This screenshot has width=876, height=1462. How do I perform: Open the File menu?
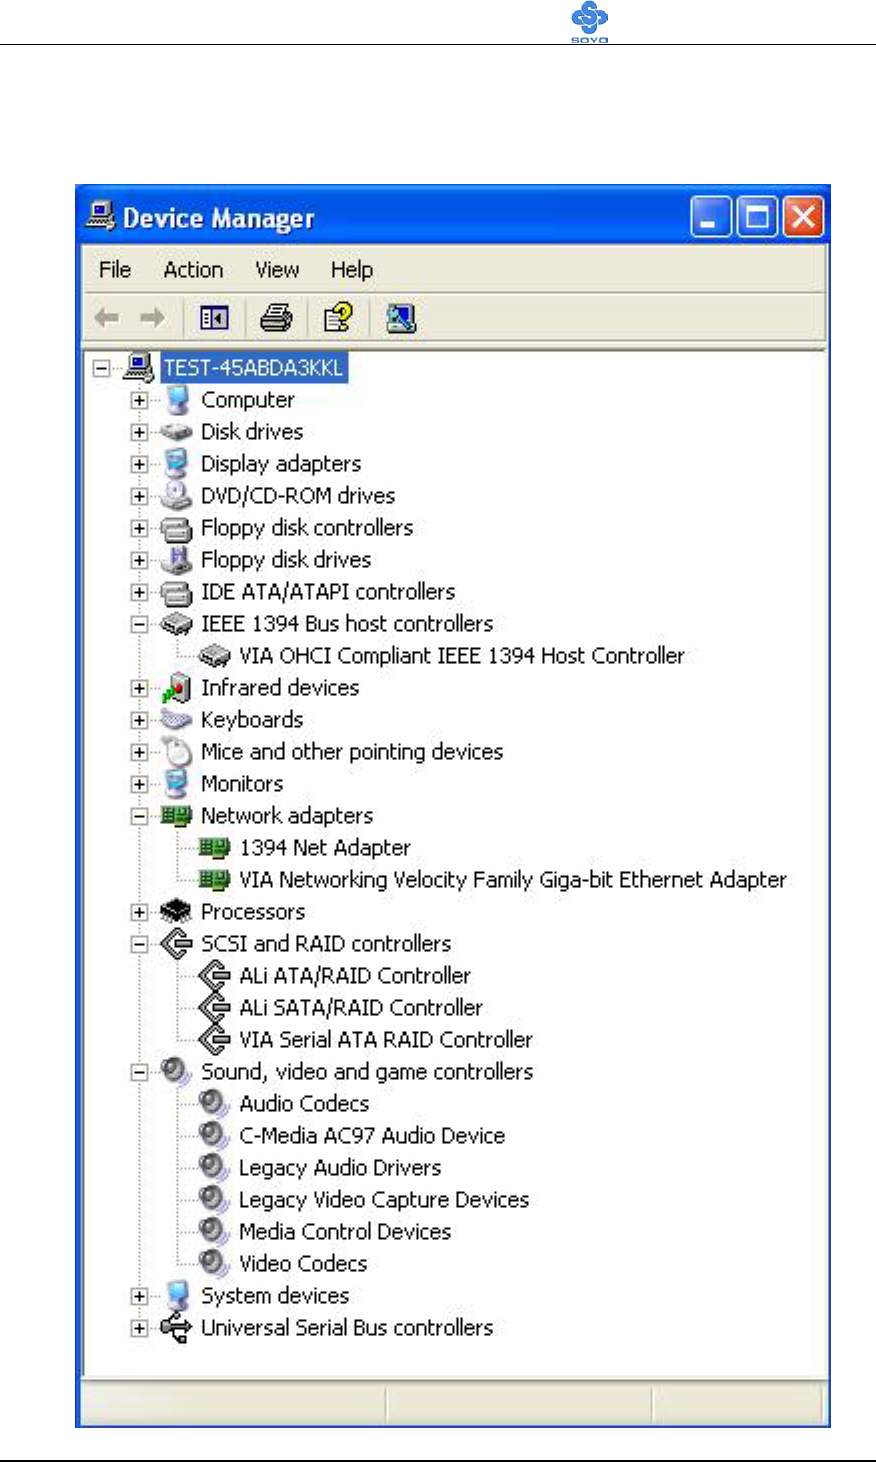point(115,269)
